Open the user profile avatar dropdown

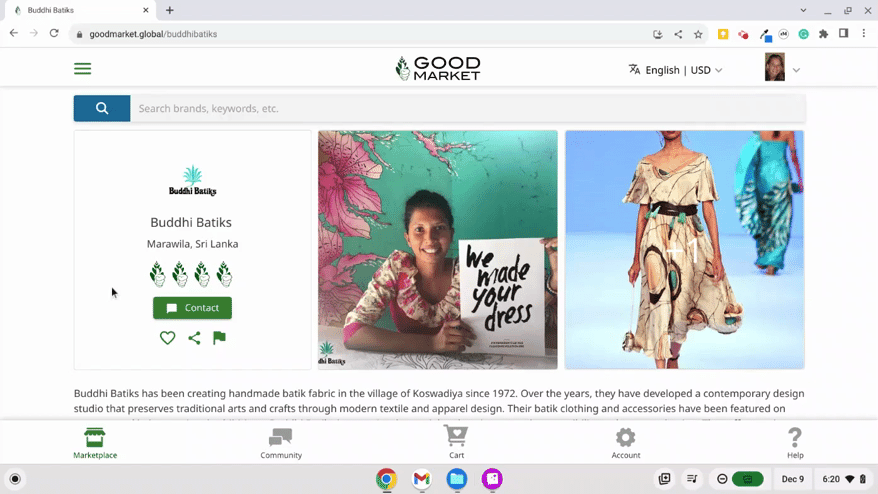tap(781, 69)
